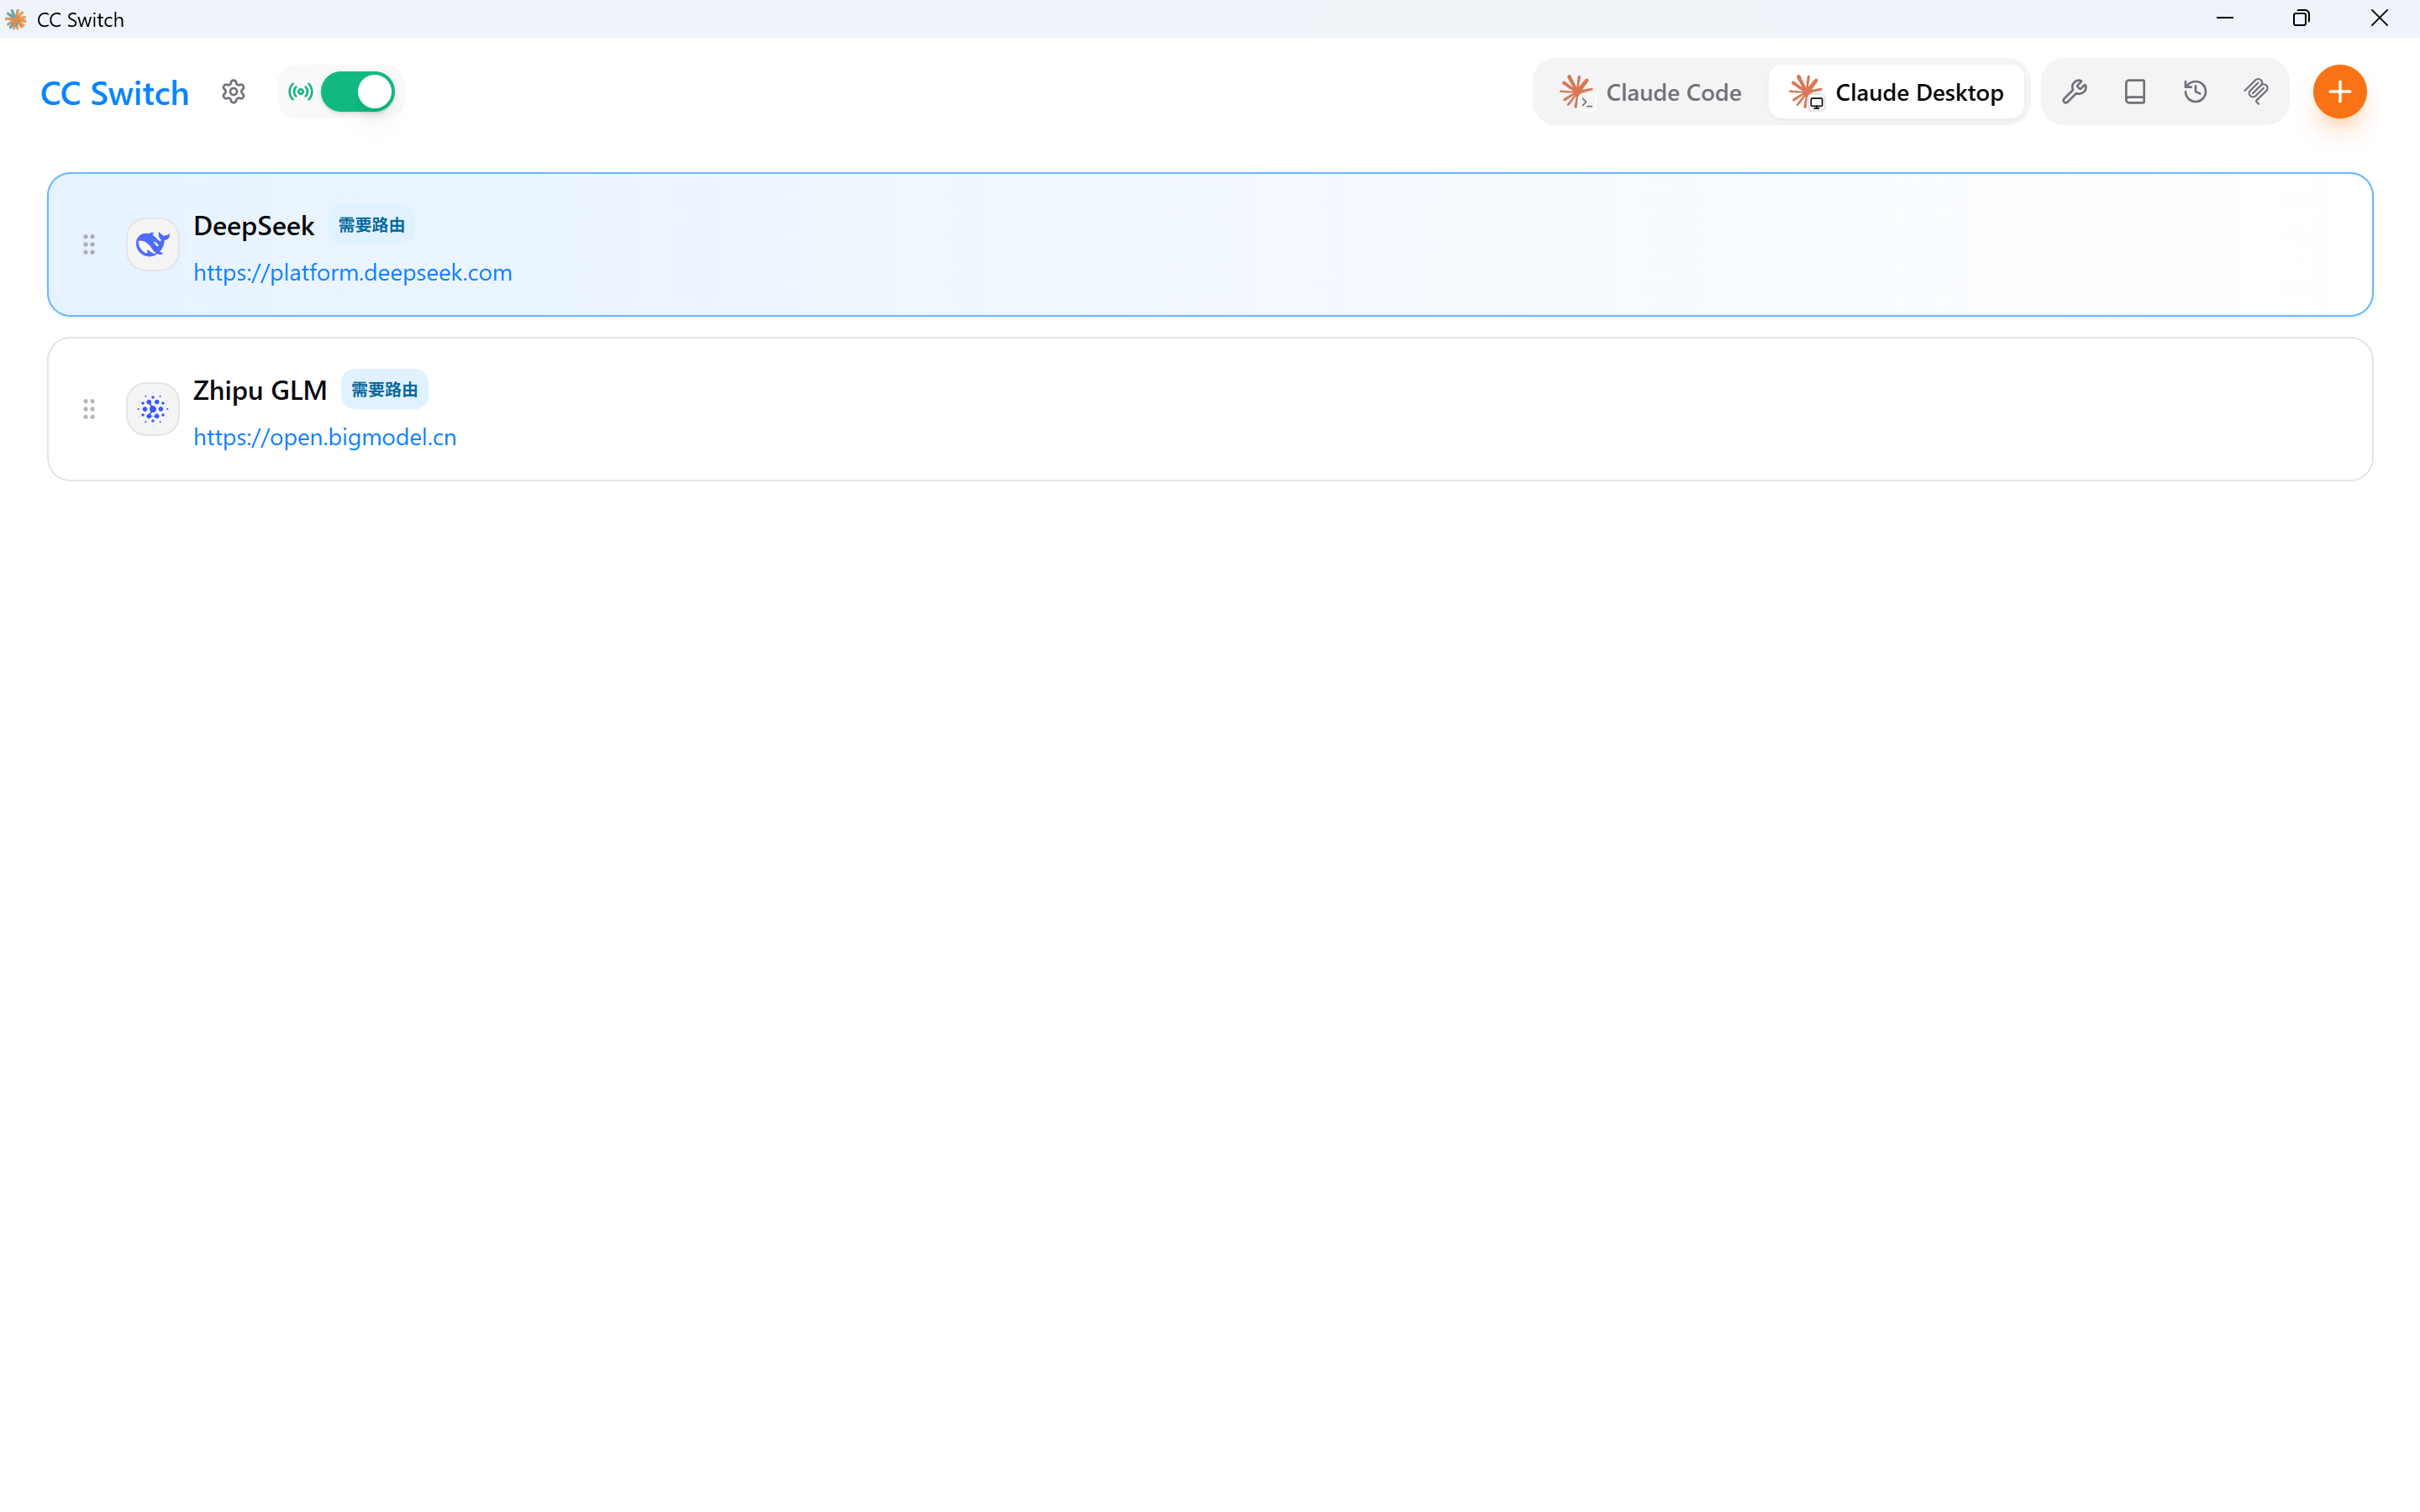Open the book icon in the toolbar
The width and height of the screenshot is (2420, 1512).
click(x=2135, y=92)
